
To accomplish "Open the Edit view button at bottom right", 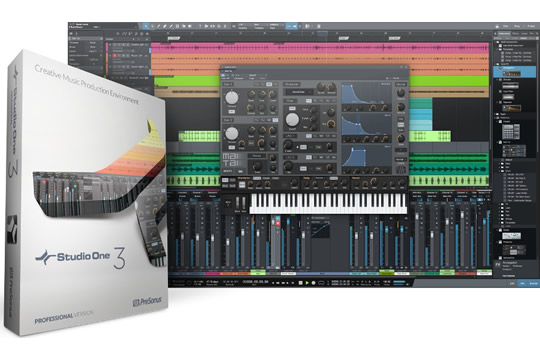I will (x=512, y=283).
